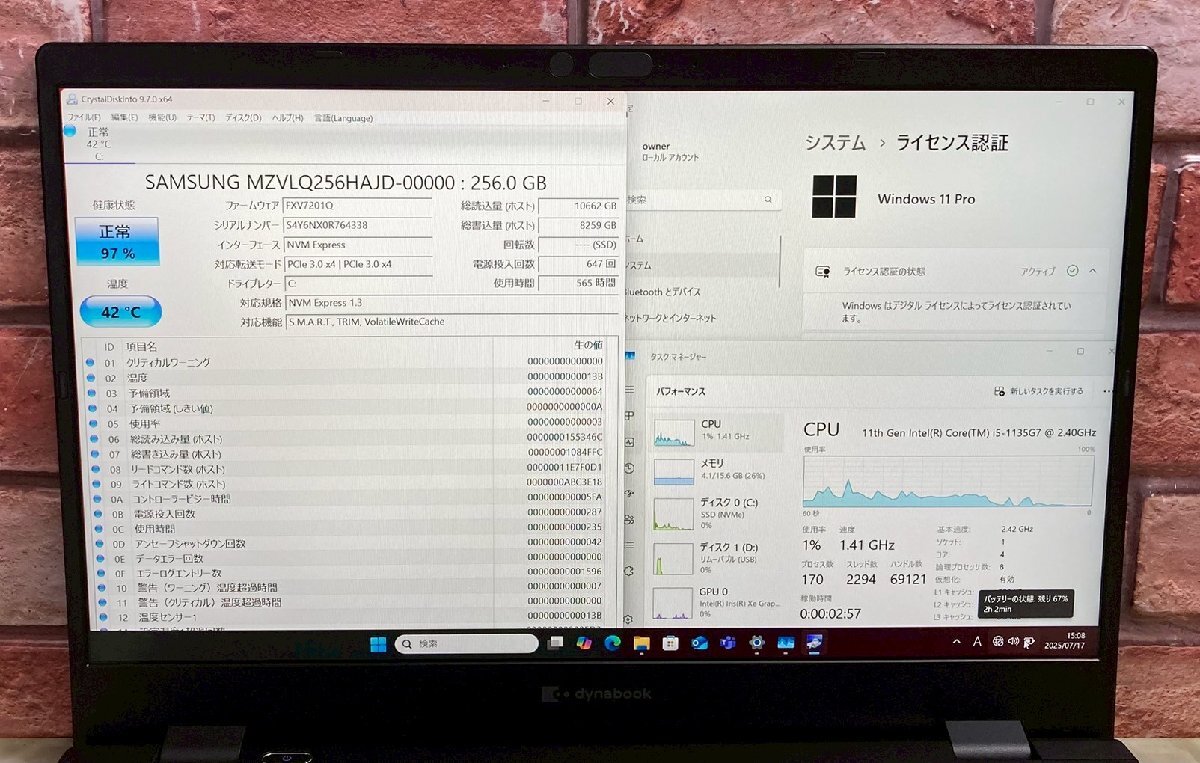The image size is (1200, 763).
Task: Click the firmware field FXV7201Q
Action: (357, 205)
